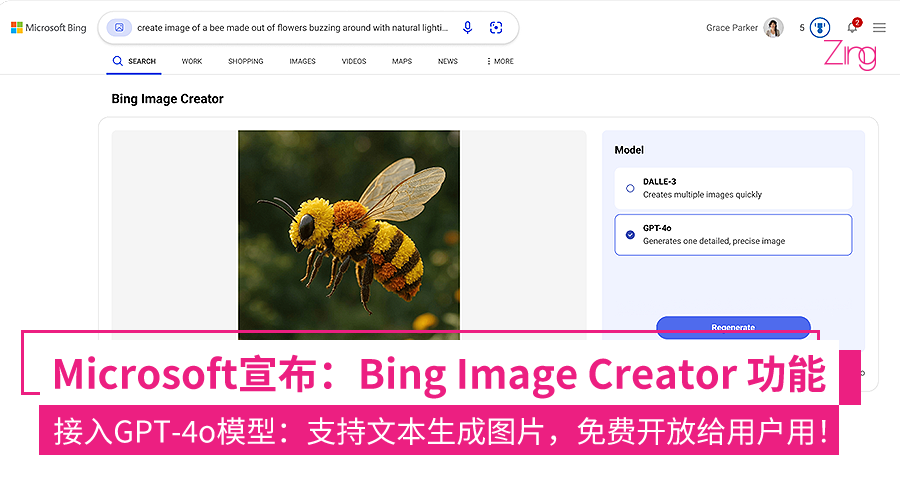Open the notifications bell icon
The width and height of the screenshot is (900, 500).
click(853, 27)
